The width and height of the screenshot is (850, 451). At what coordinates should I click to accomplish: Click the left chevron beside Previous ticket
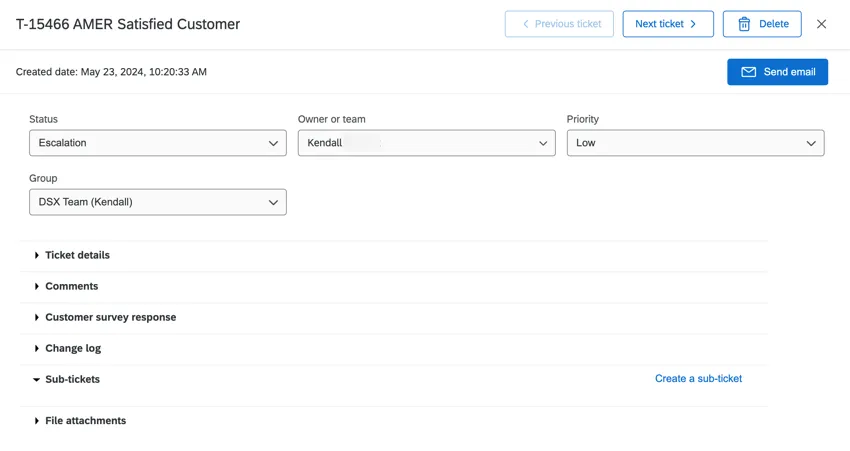(x=526, y=24)
